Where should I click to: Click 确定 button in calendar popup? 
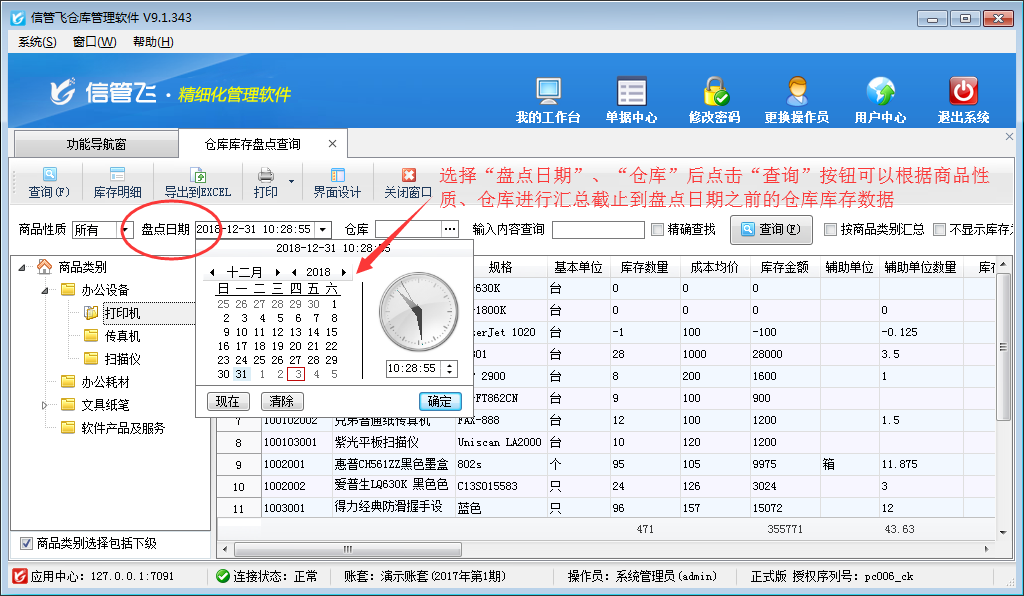(439, 401)
